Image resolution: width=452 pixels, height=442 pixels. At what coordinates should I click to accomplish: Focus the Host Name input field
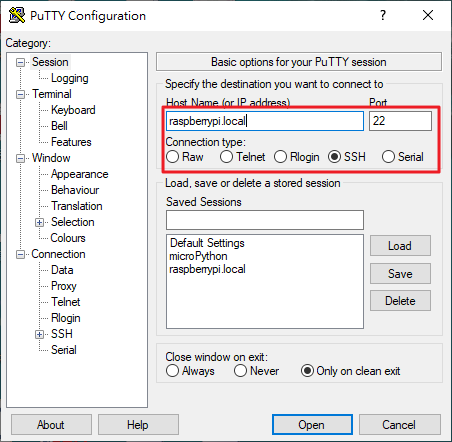point(265,121)
